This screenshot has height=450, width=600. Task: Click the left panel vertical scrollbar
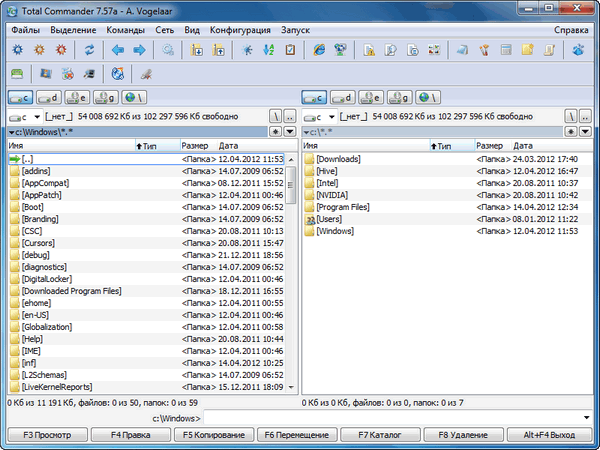pos(291,270)
